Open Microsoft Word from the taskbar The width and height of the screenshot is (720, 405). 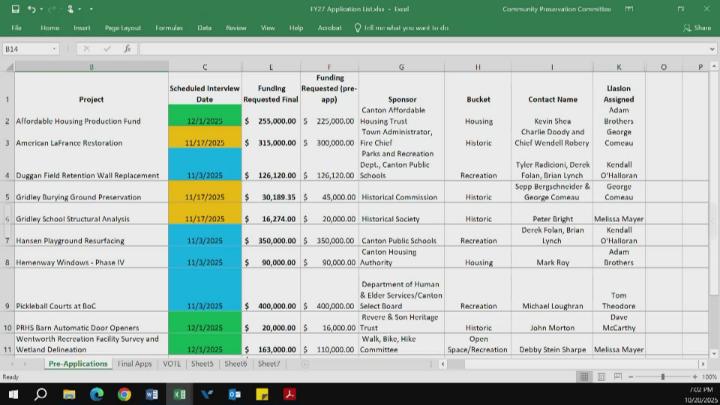tap(152, 394)
